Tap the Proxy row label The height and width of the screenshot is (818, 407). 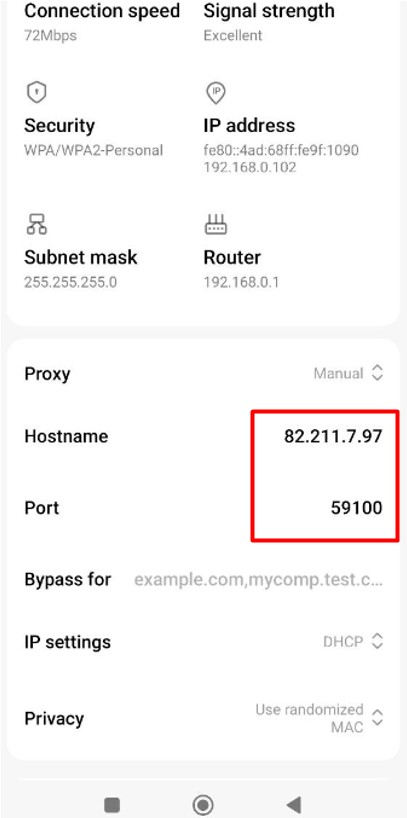(47, 374)
